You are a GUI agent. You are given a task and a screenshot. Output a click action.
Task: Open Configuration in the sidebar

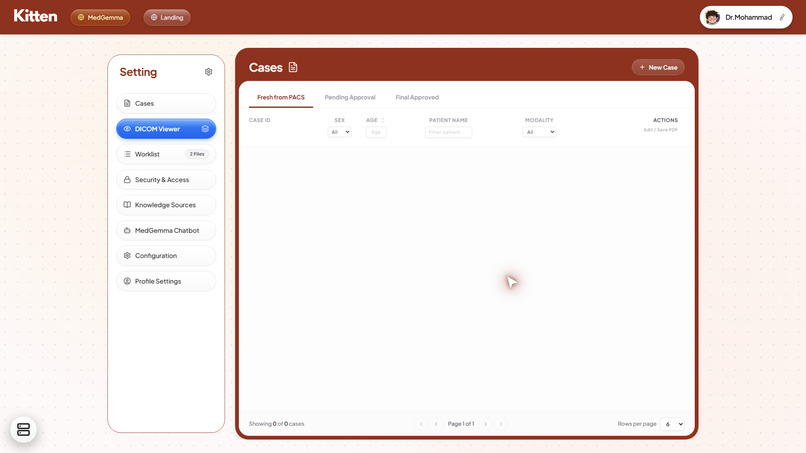166,256
